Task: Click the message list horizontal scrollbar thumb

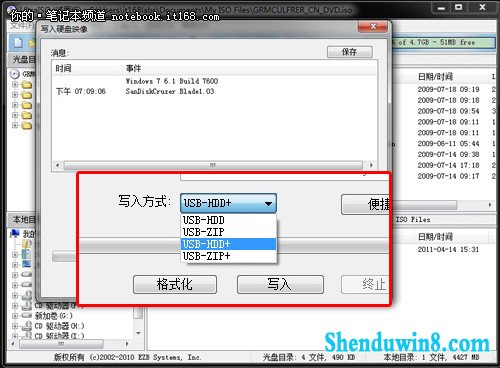Action: point(213,165)
